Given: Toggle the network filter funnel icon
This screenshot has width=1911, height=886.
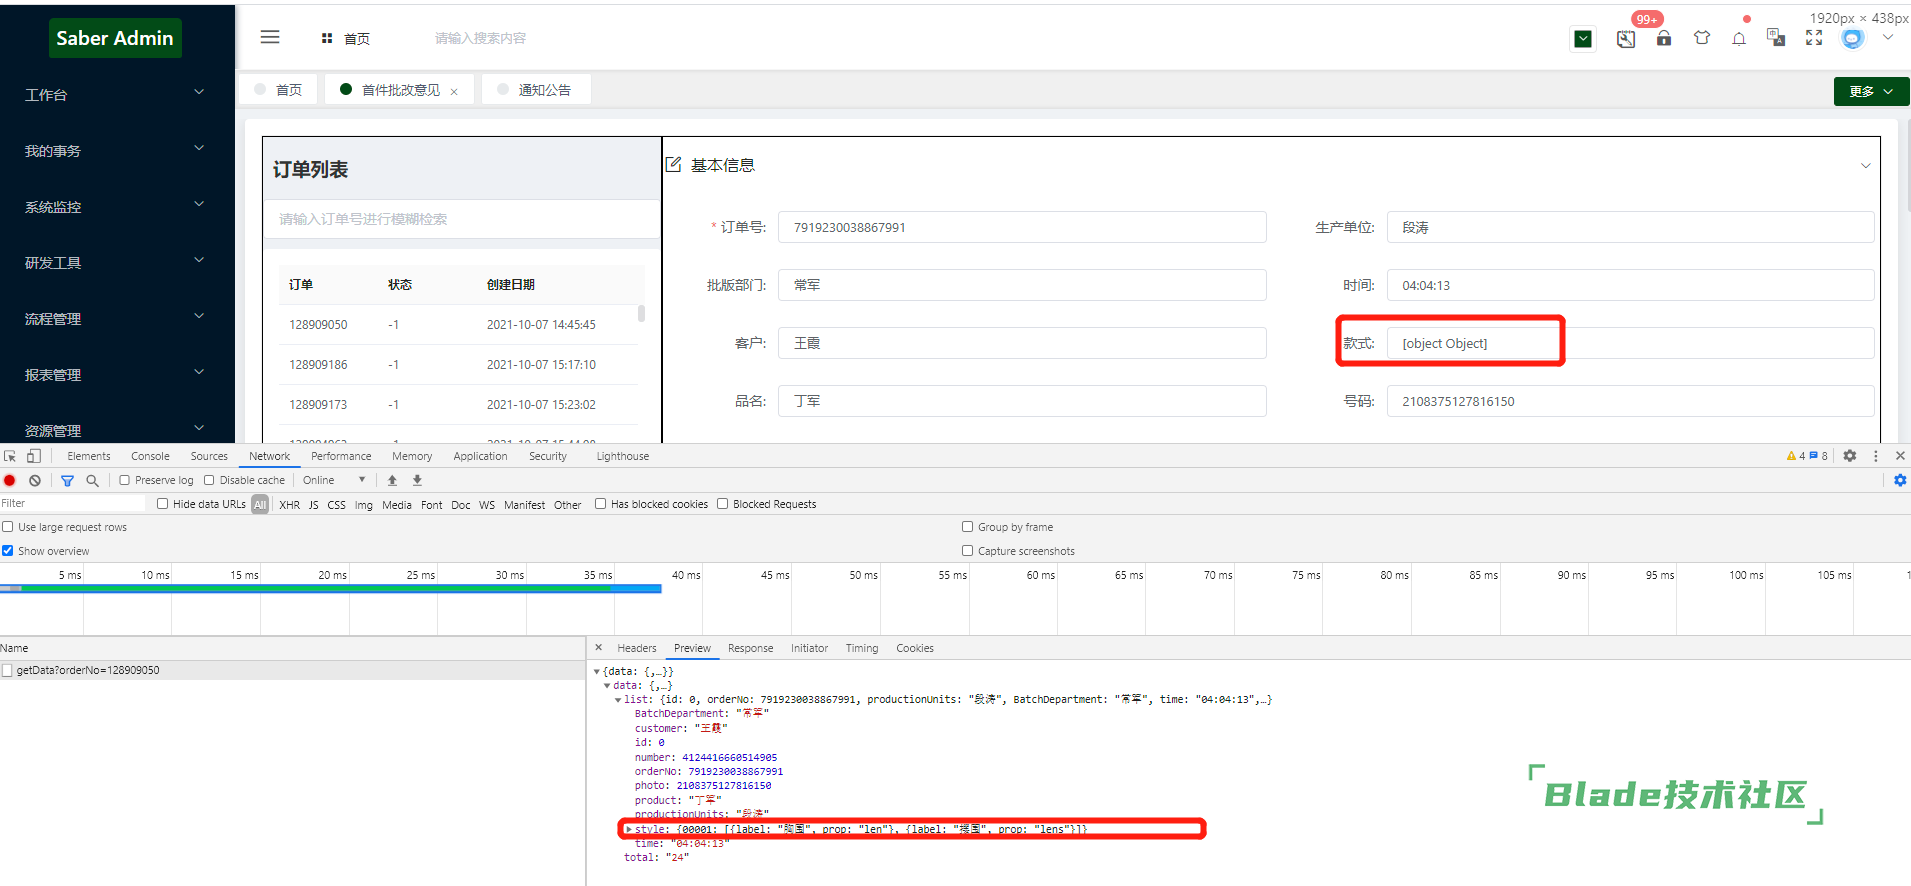Looking at the screenshot, I should pyautogui.click(x=67, y=480).
